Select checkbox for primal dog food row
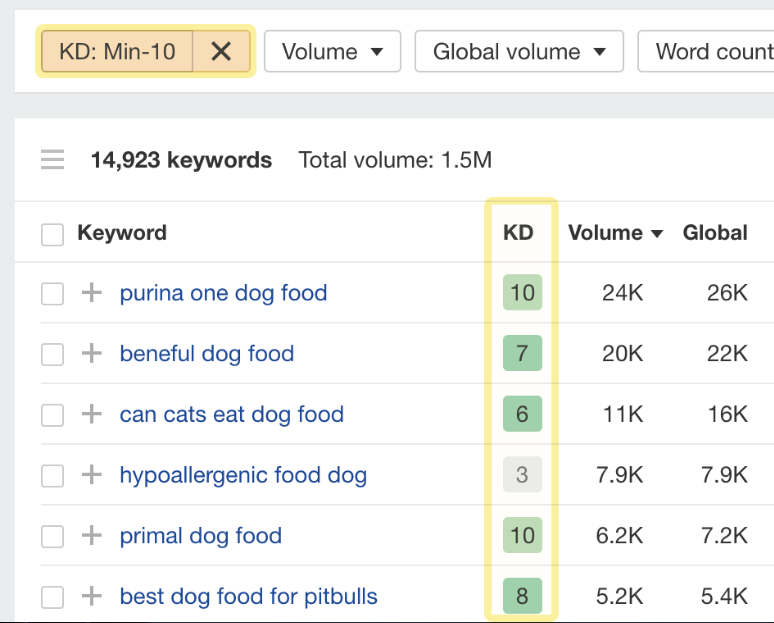 pos(52,537)
